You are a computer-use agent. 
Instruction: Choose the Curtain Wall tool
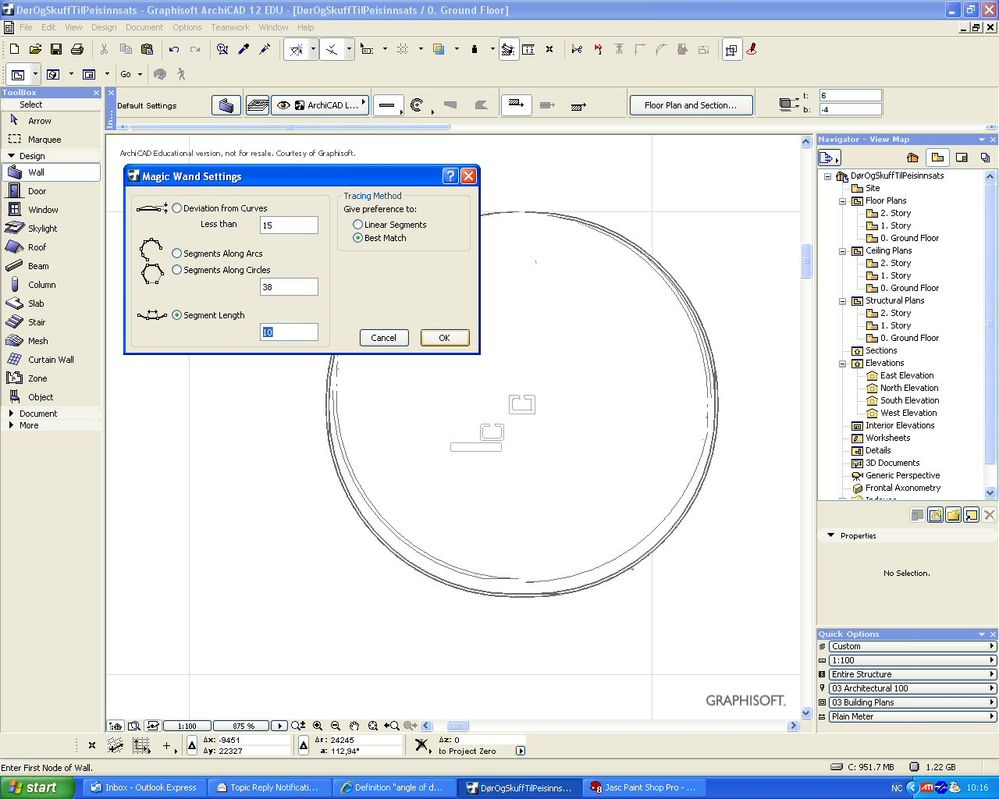(x=50, y=360)
